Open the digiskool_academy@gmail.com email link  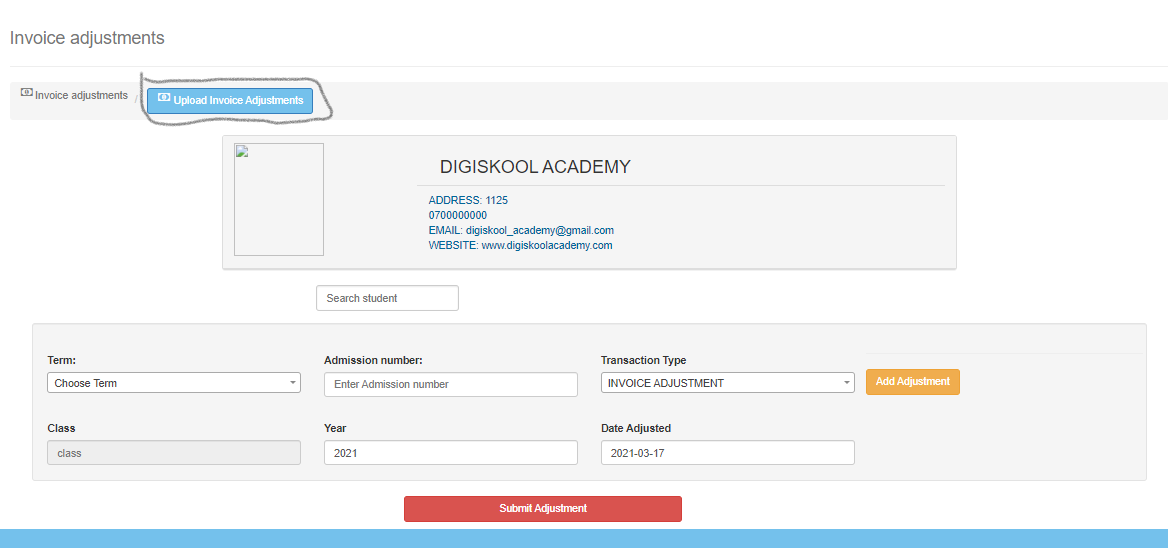[x=539, y=230]
